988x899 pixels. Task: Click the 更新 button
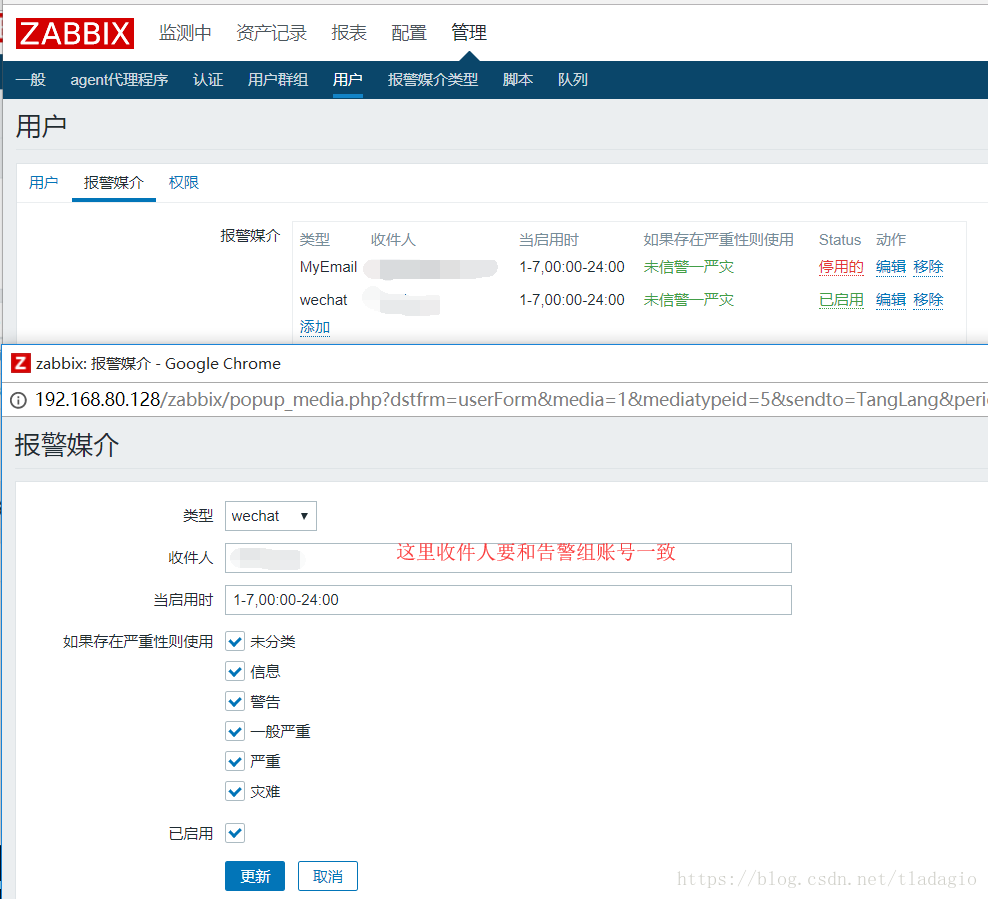pos(255,876)
